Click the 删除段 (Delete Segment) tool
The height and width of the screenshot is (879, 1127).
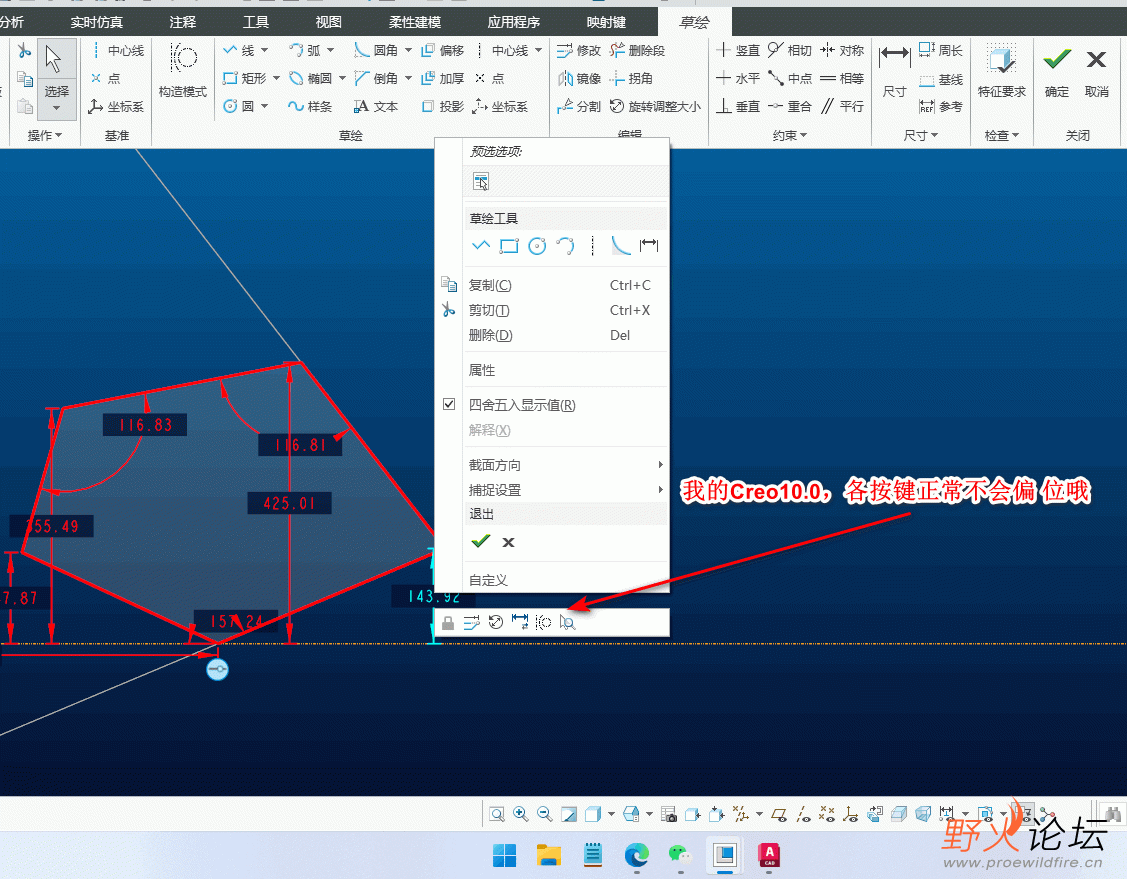[x=638, y=50]
